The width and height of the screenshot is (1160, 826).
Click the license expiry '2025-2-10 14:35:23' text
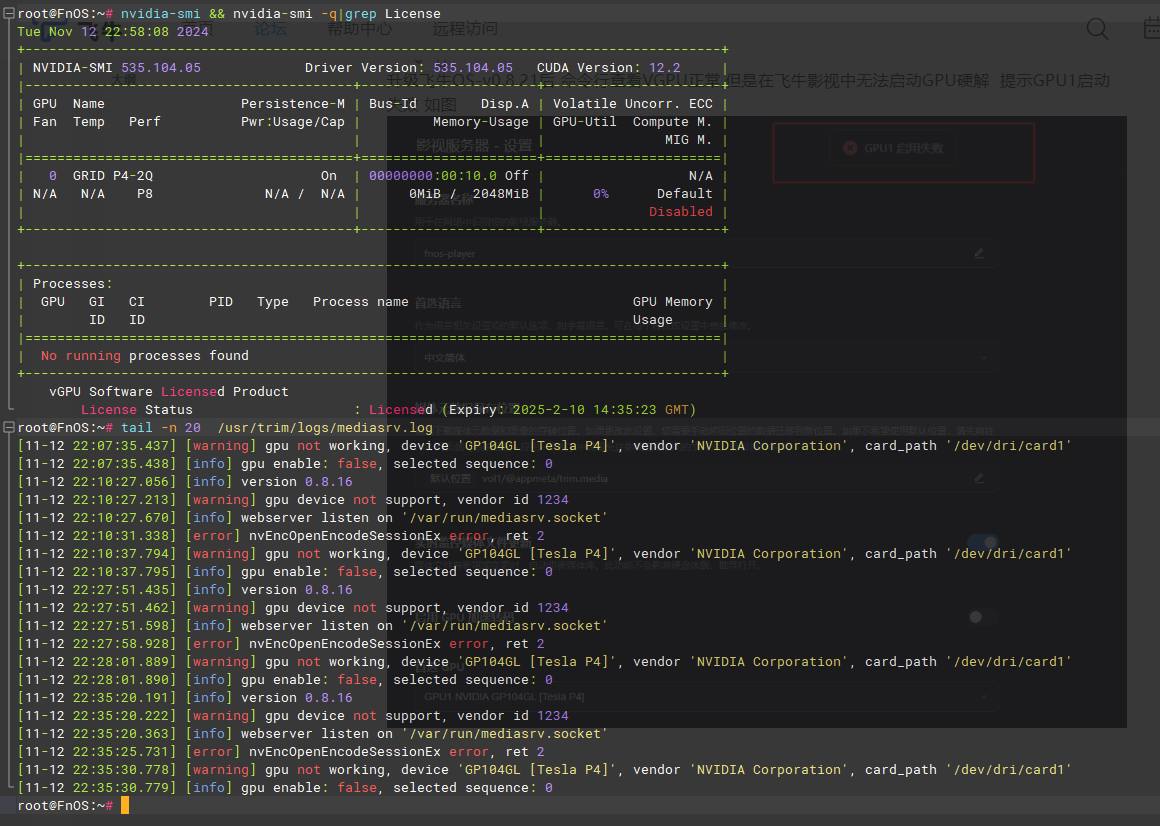point(584,410)
